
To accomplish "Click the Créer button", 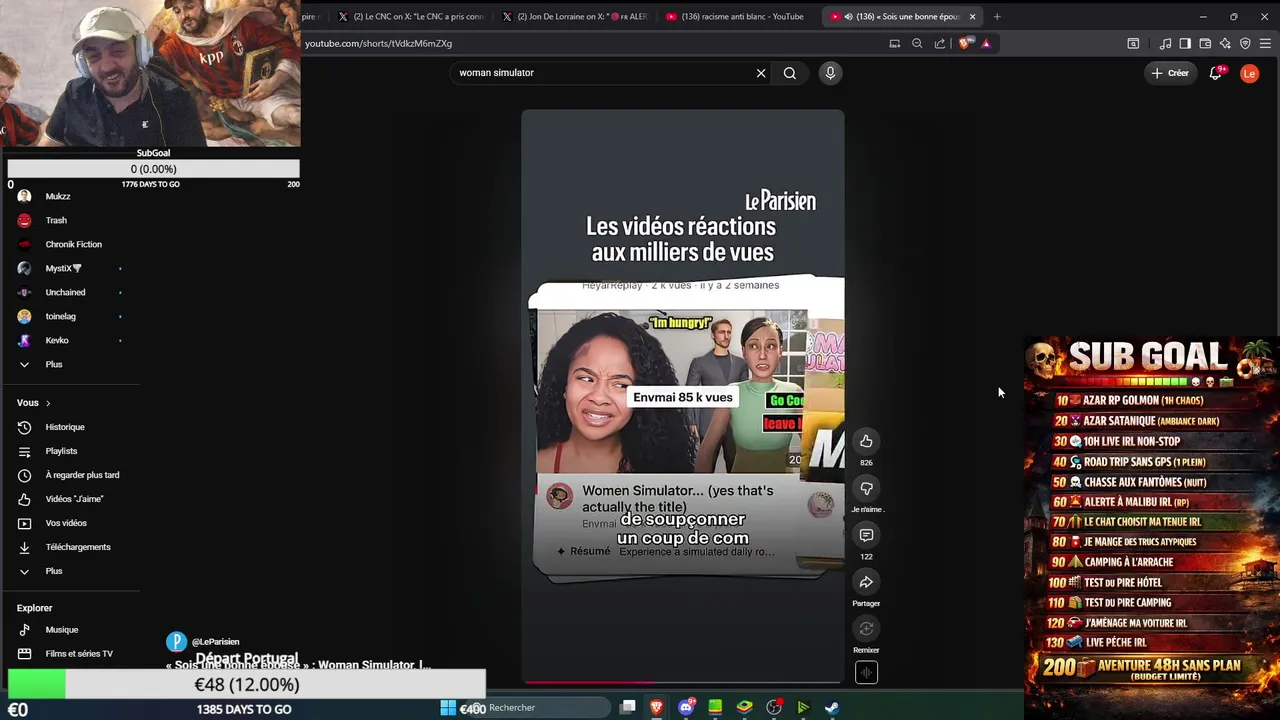I will (x=1170, y=73).
